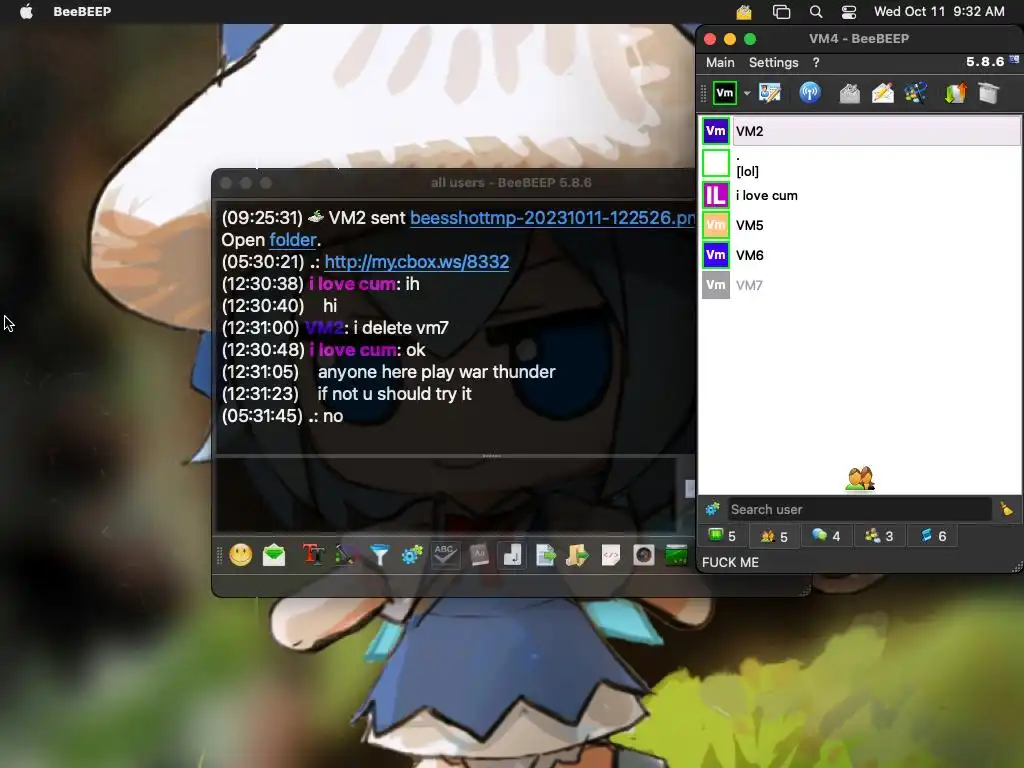The width and height of the screenshot is (1024, 768).
Task: Click the green monitor icon in chat toolbar
Action: [676, 555]
